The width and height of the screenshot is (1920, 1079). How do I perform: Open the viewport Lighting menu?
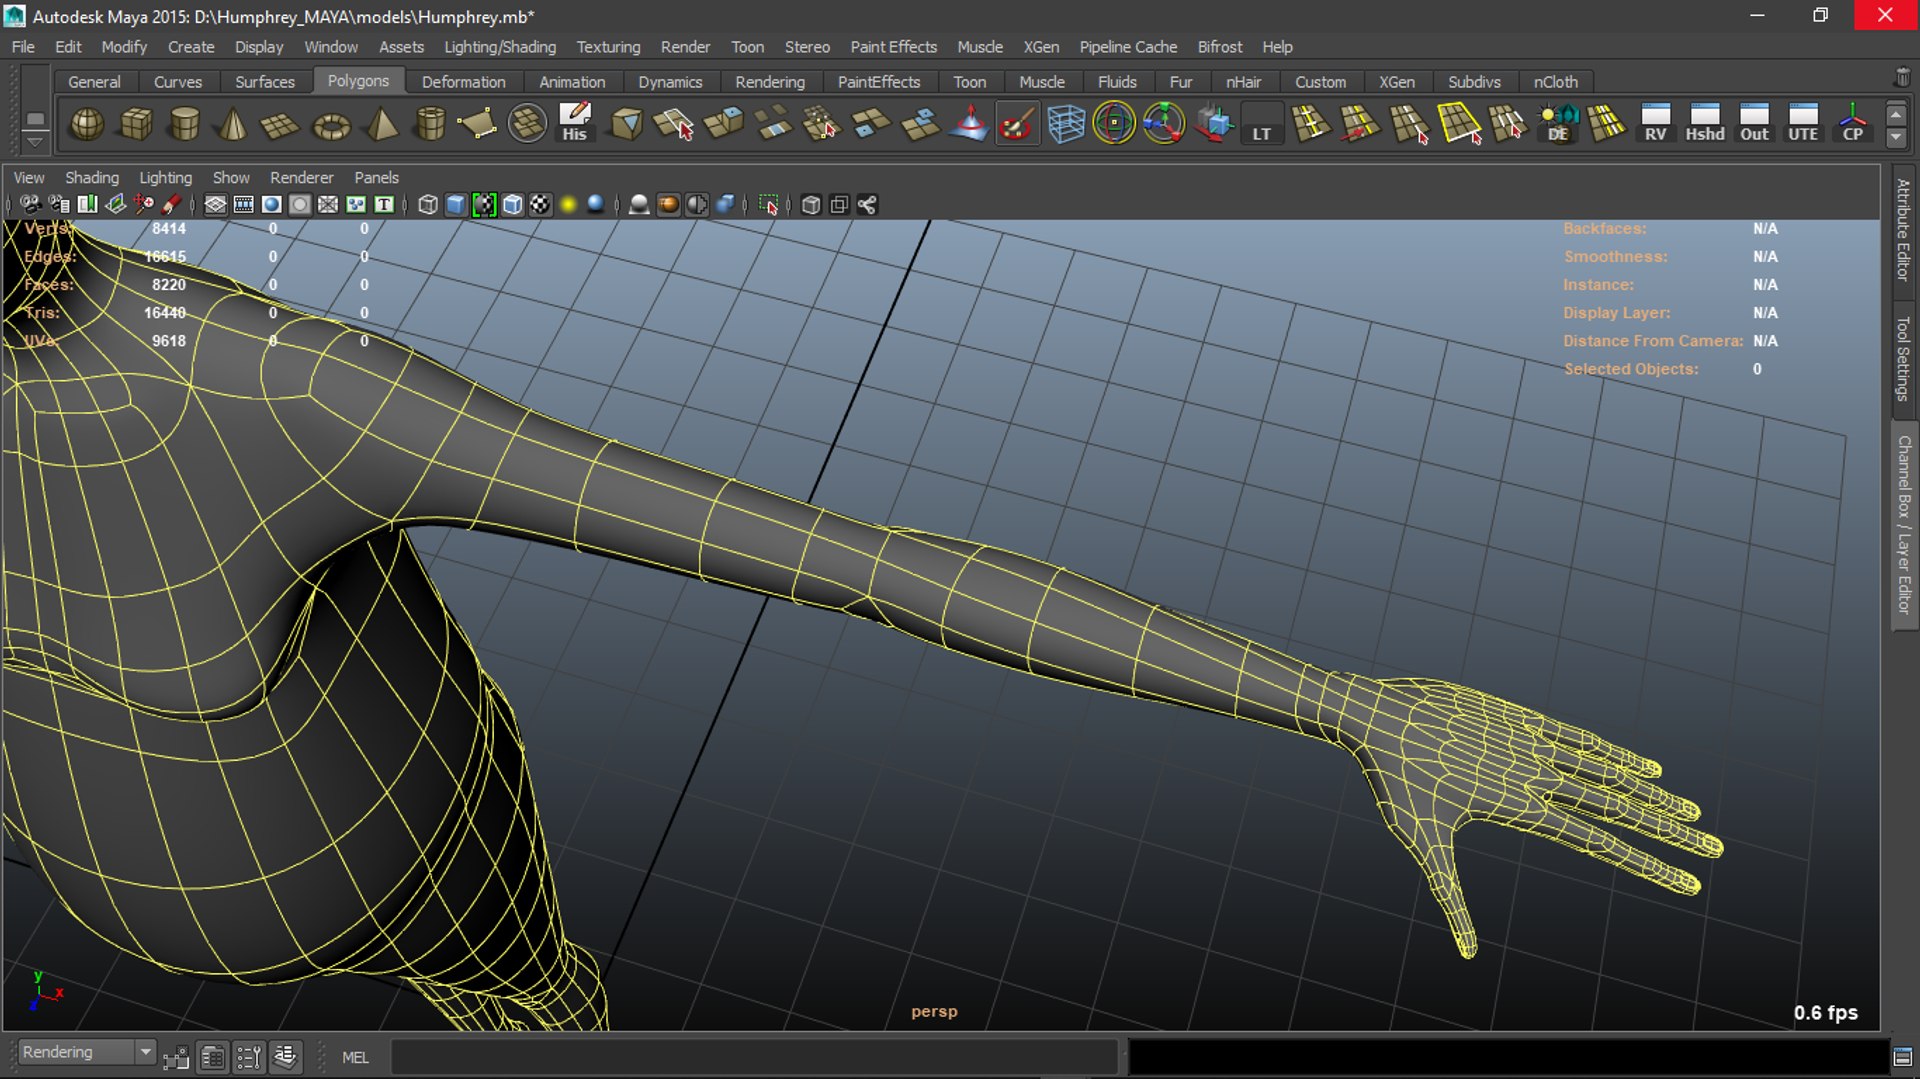click(165, 177)
